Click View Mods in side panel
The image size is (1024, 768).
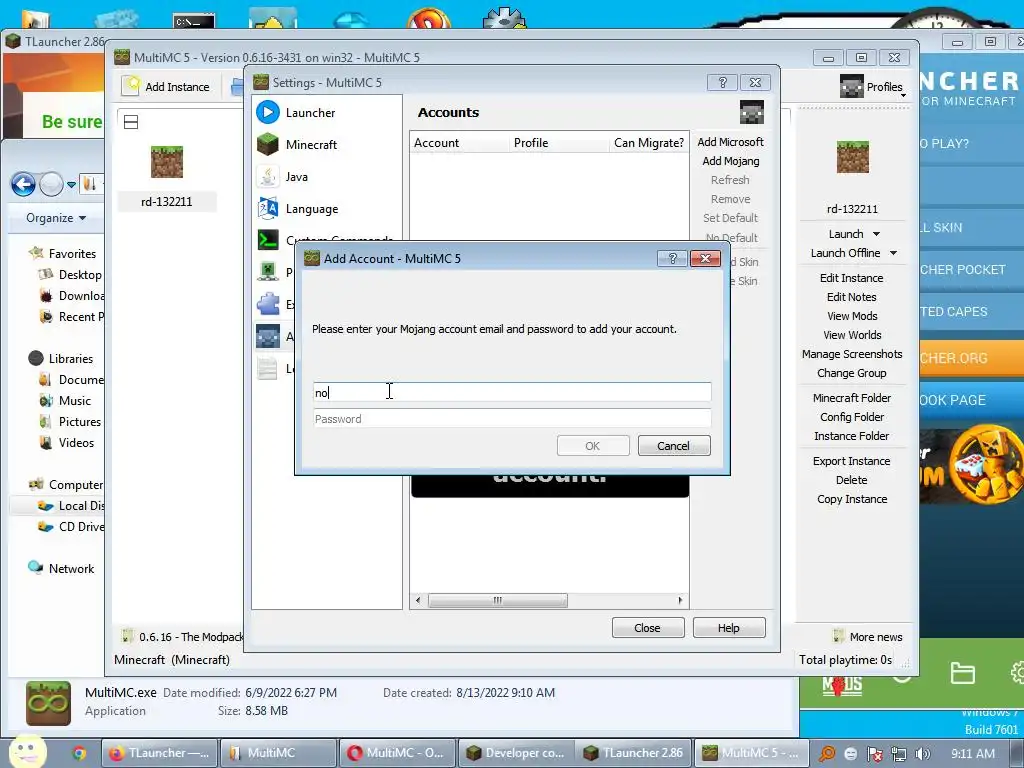coord(852,315)
